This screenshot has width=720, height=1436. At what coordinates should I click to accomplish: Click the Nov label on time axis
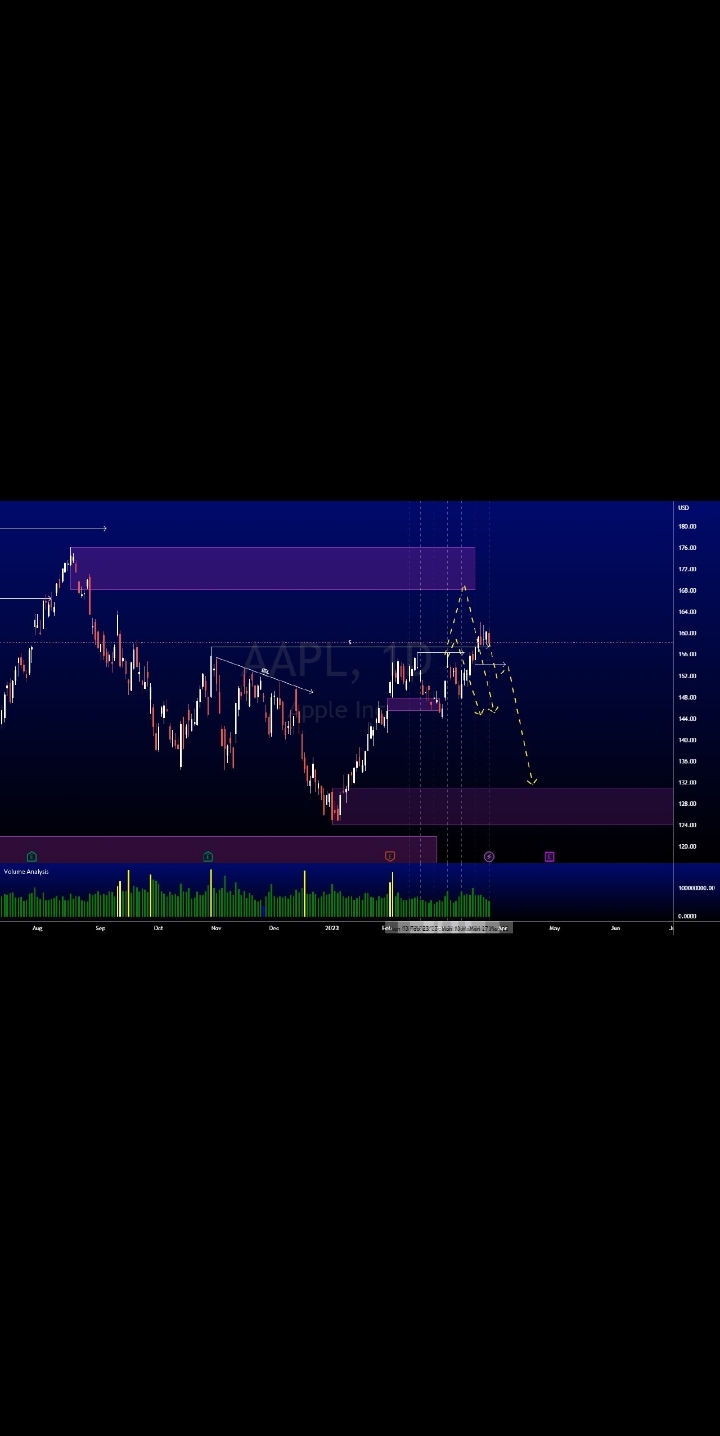[216, 928]
